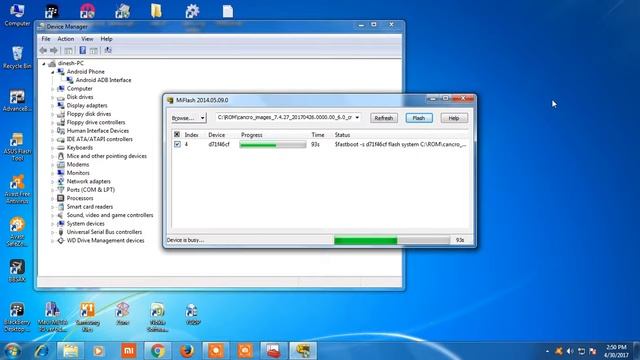Open Recycle Bin desktop icon
This screenshot has height=360, width=640.
coord(17,58)
